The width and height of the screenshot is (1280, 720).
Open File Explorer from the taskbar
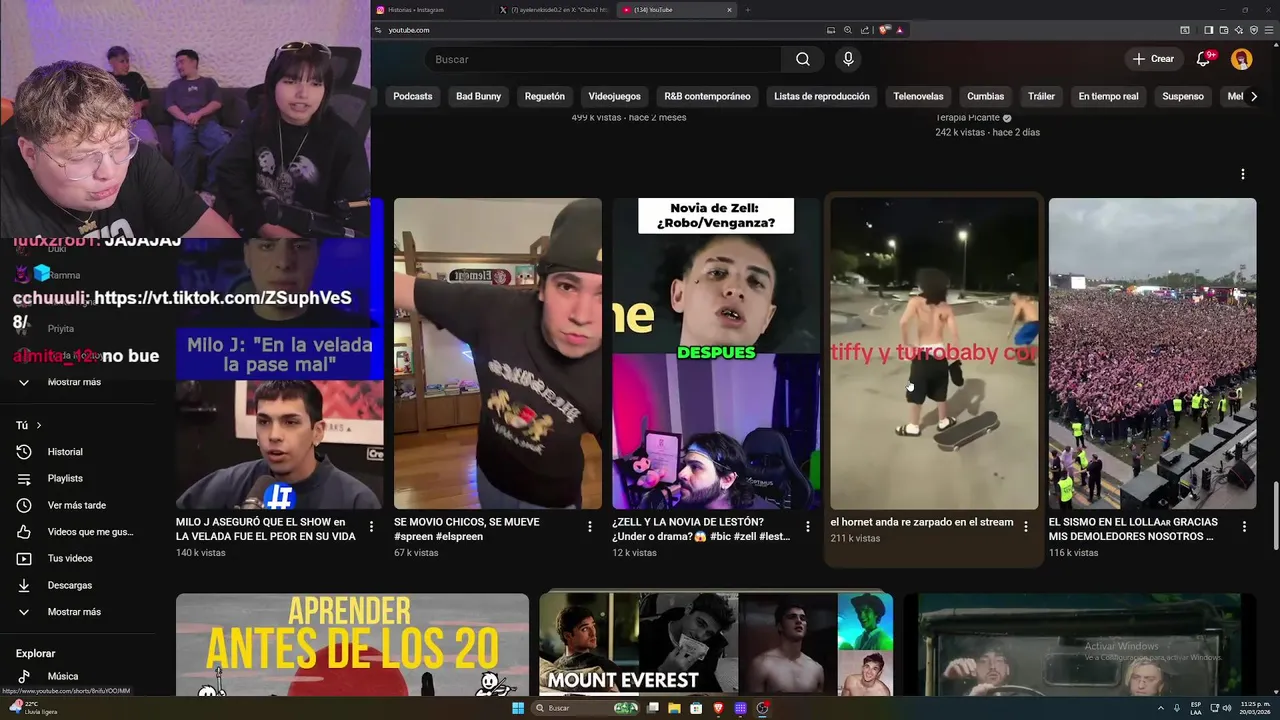coord(674,708)
